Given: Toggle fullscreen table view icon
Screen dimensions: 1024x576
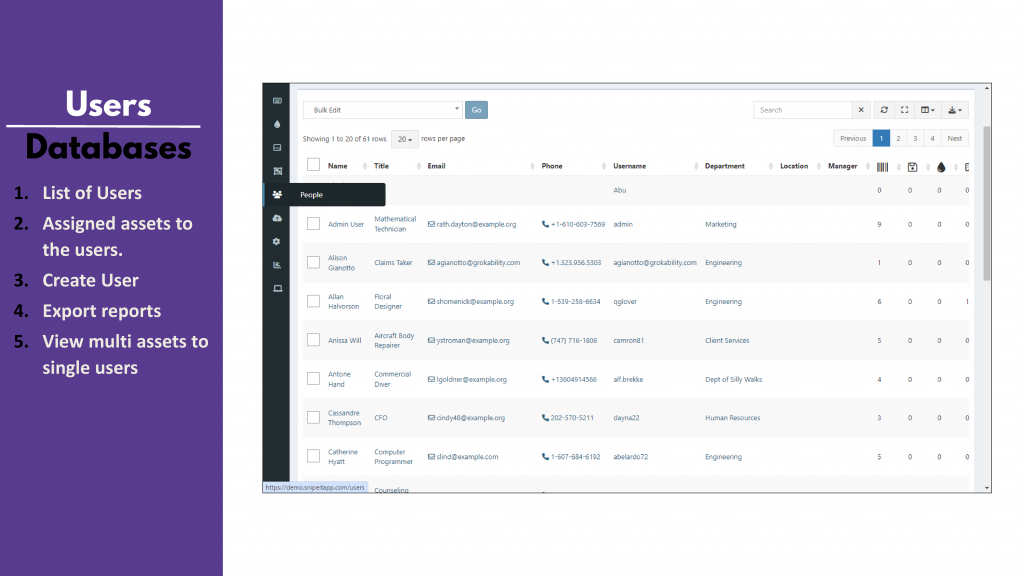Looking at the screenshot, I should tap(905, 110).
